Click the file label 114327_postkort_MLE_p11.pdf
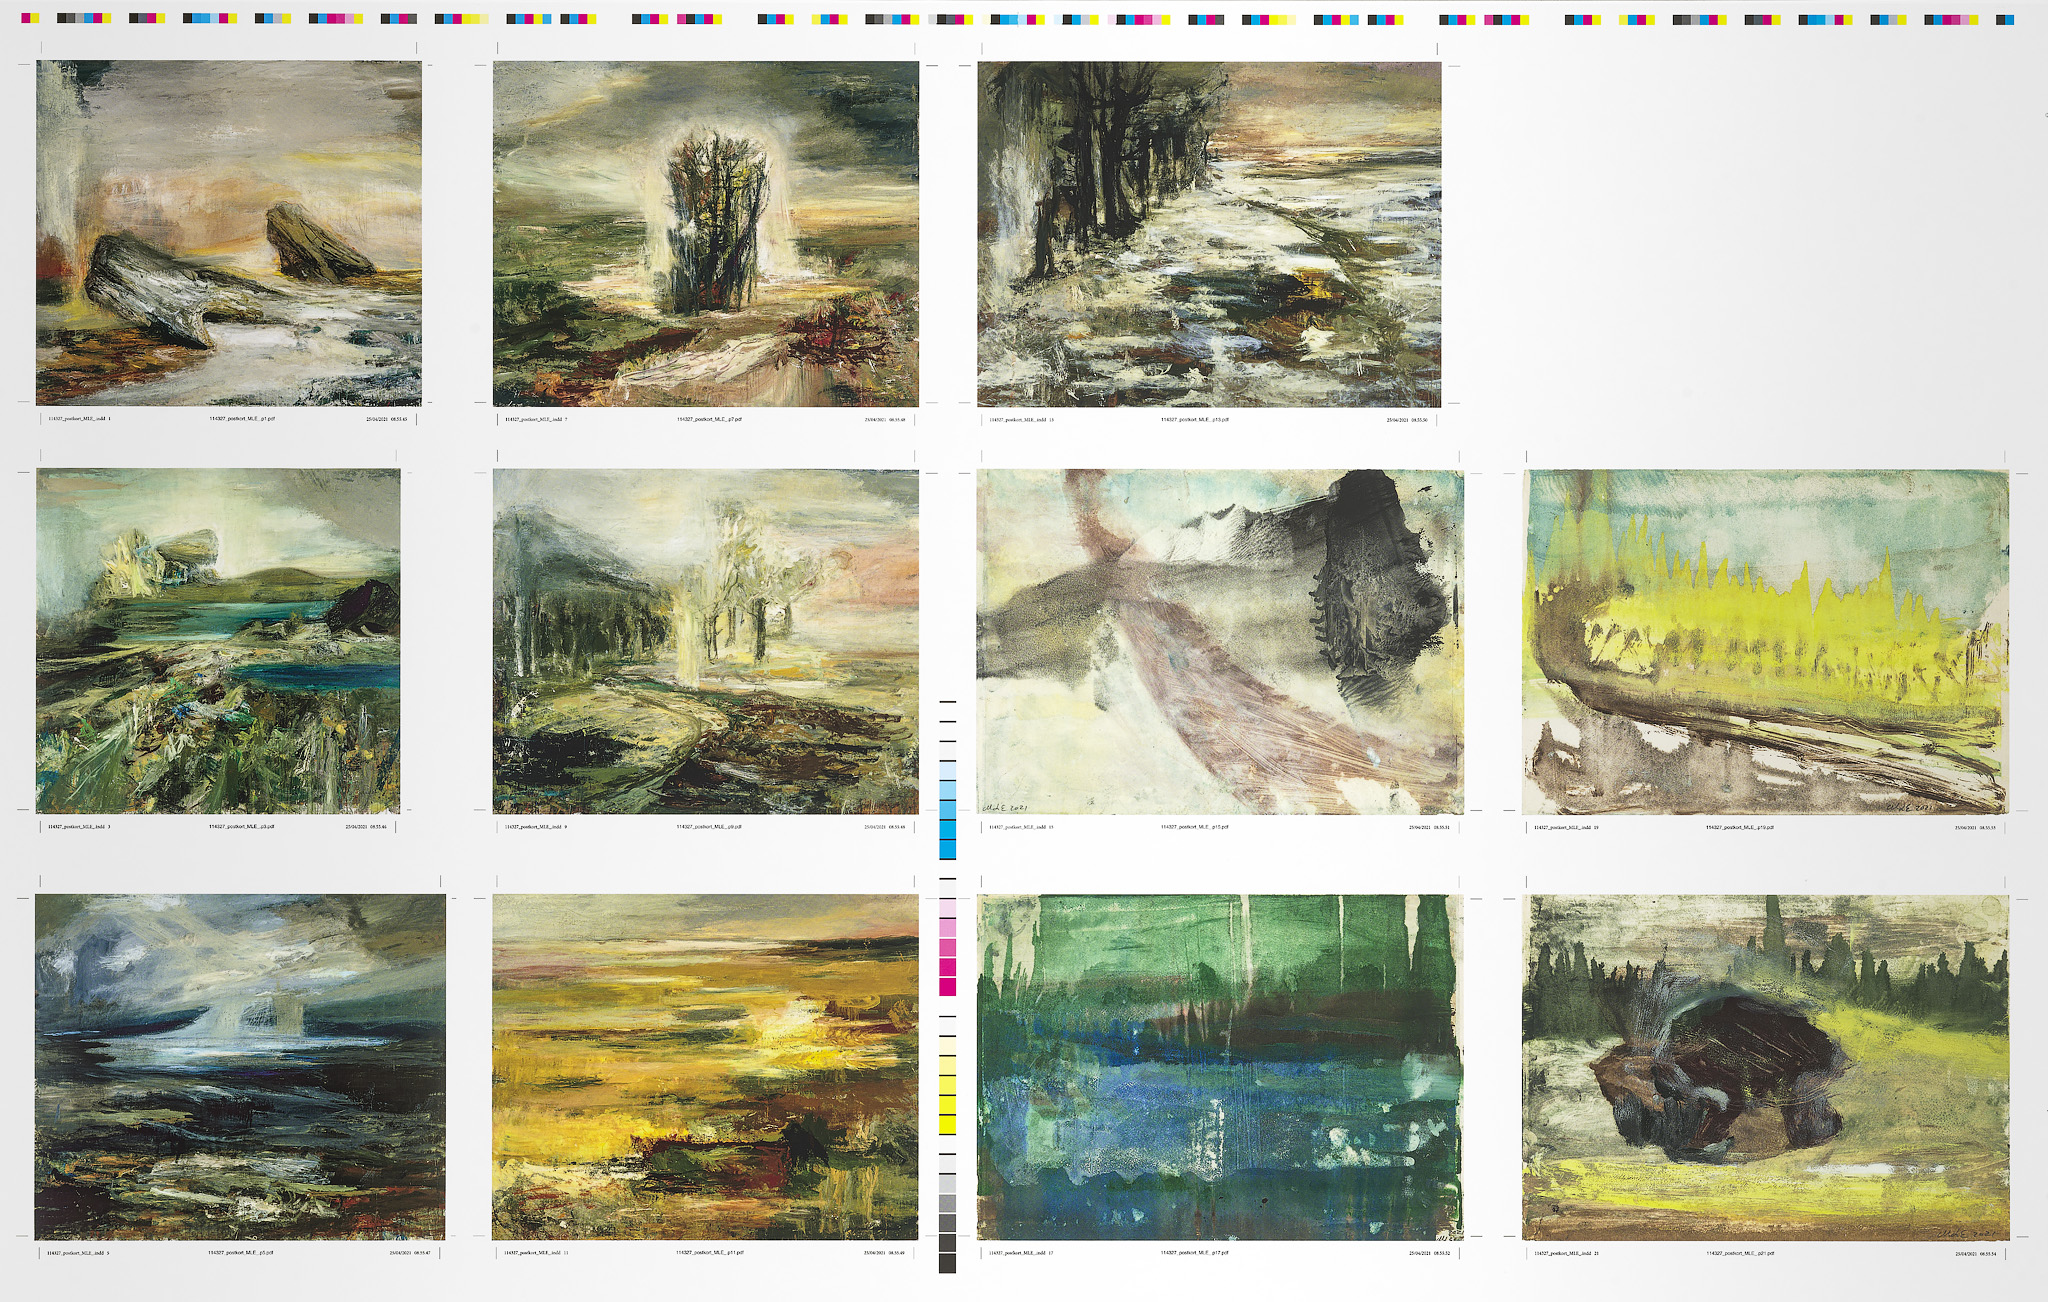 (x=710, y=1252)
